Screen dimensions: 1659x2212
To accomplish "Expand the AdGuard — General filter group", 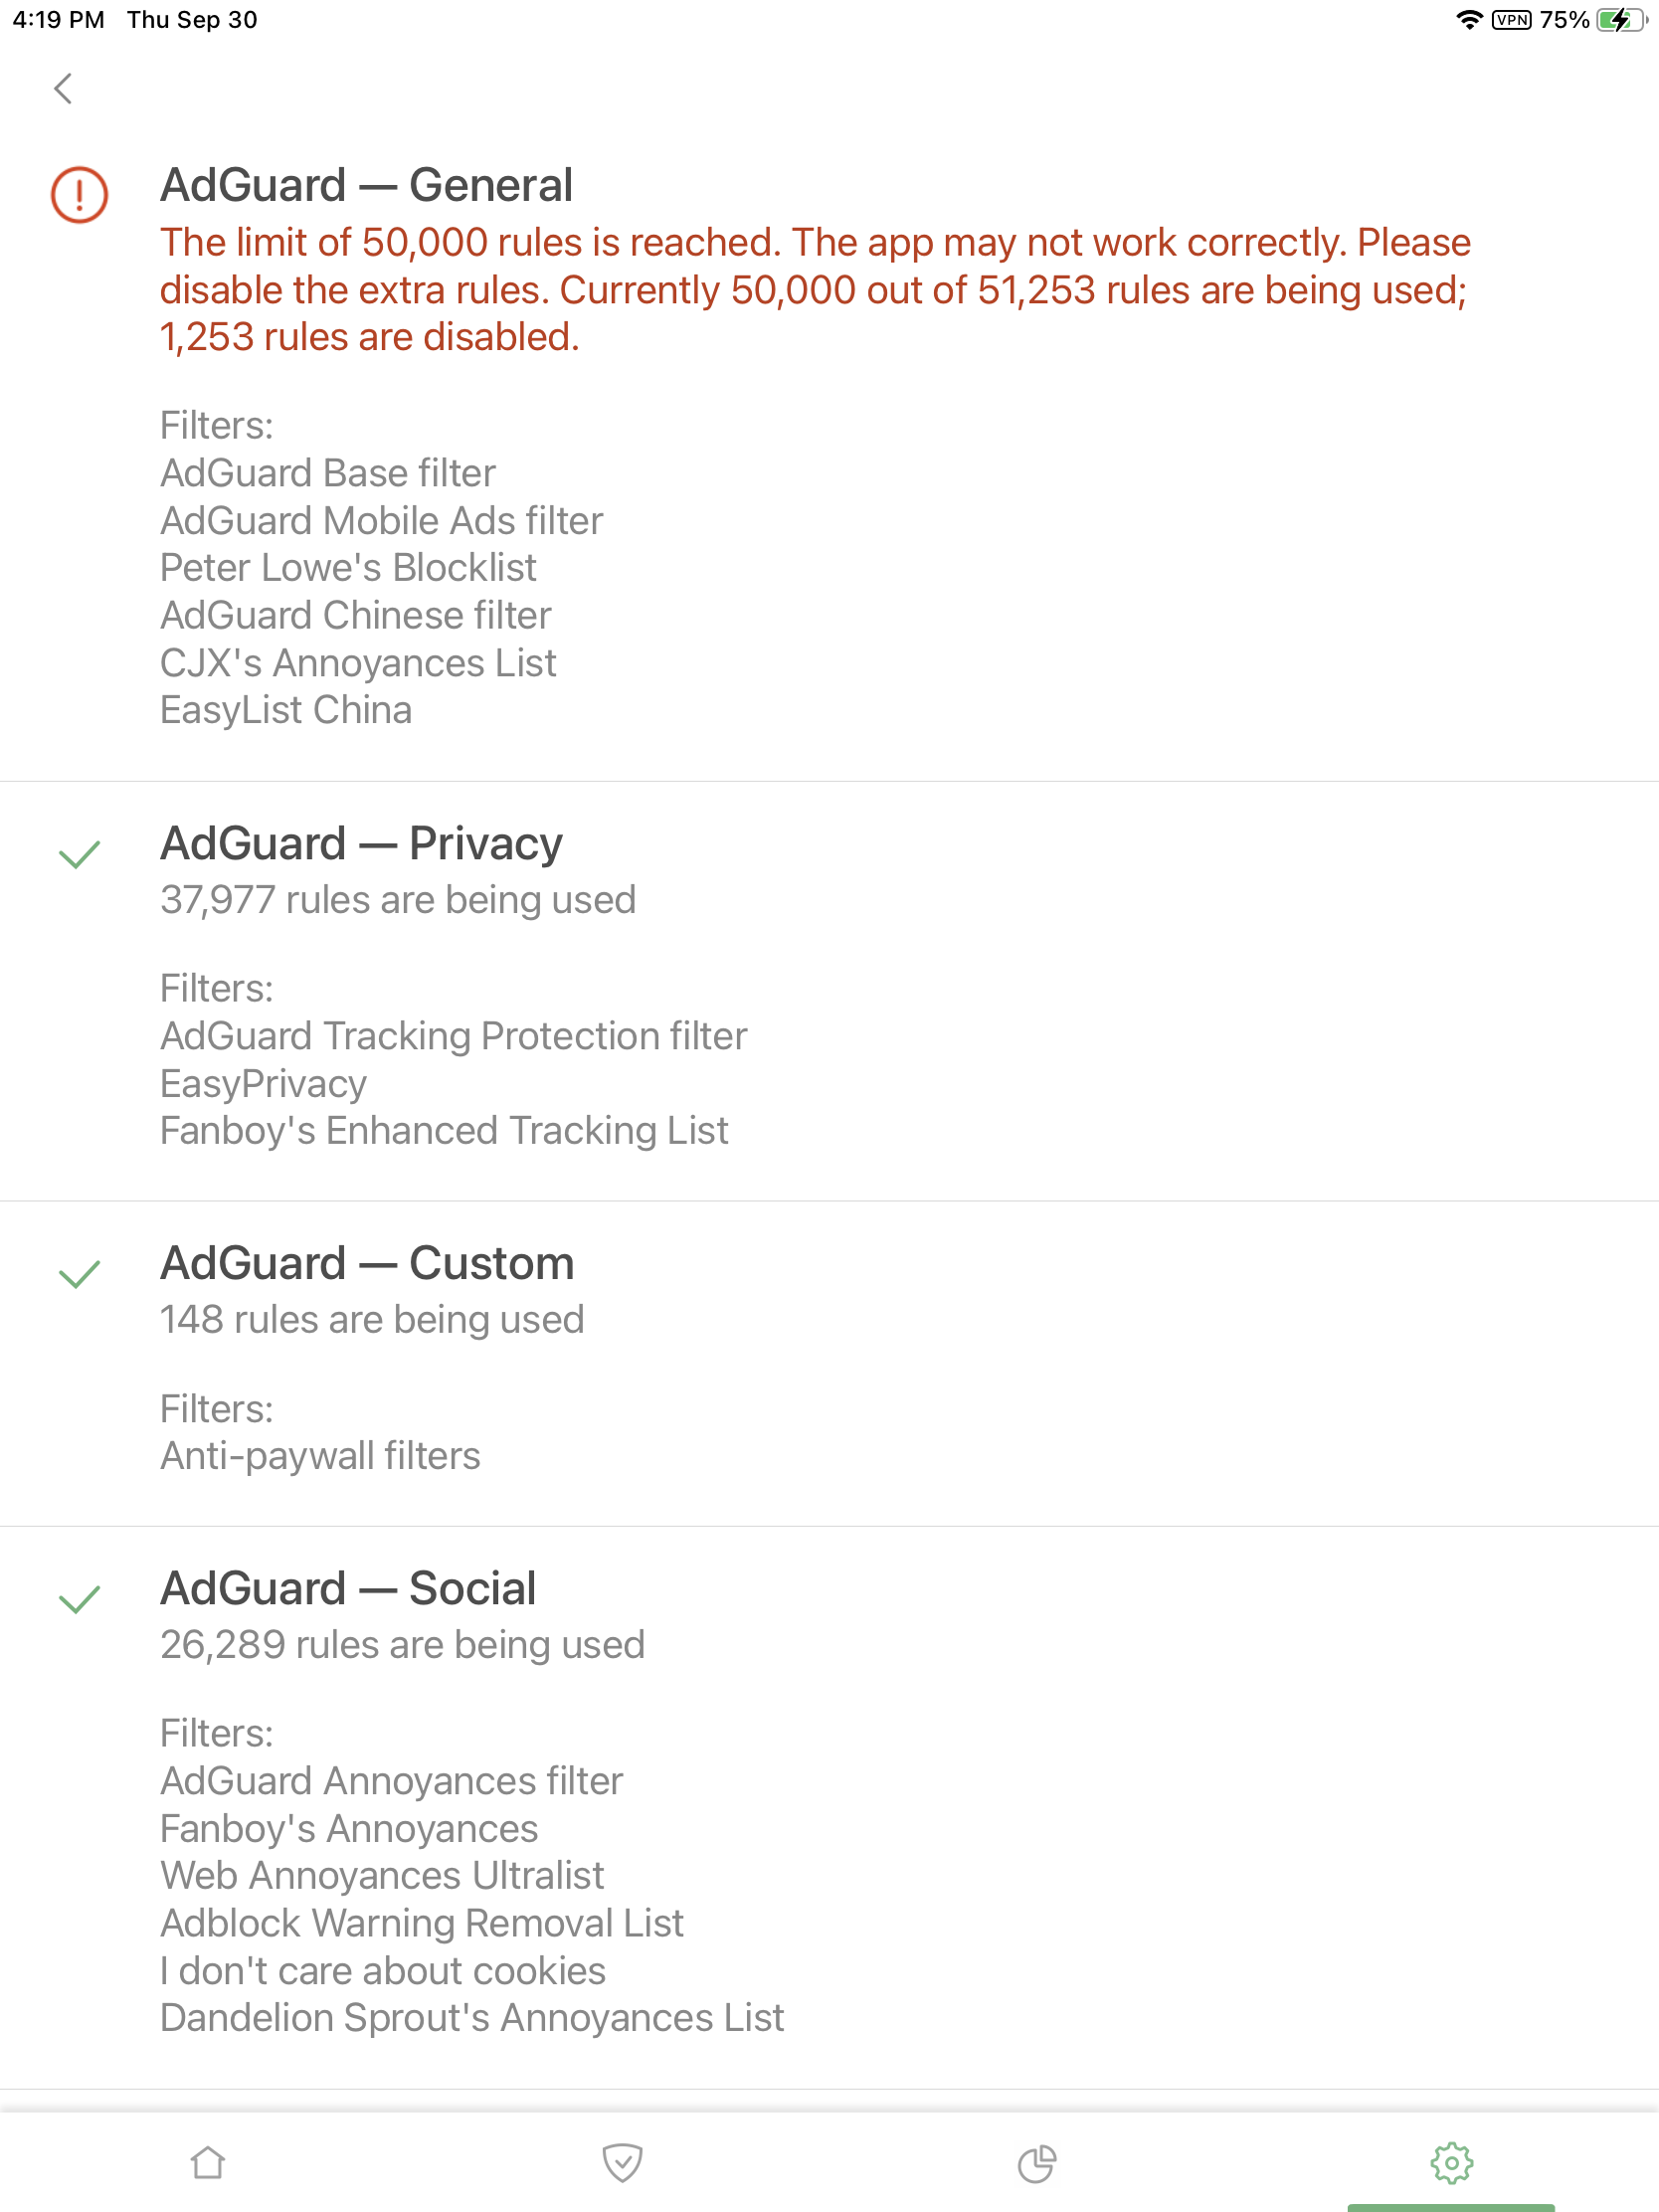I will click(x=367, y=184).
